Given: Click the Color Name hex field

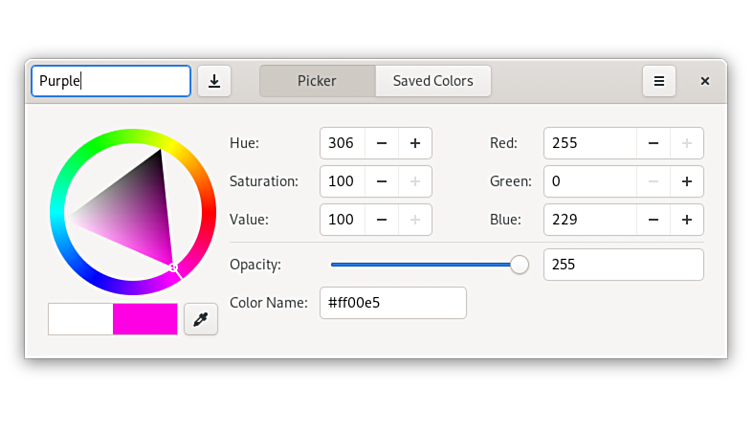Looking at the screenshot, I should tap(393, 302).
